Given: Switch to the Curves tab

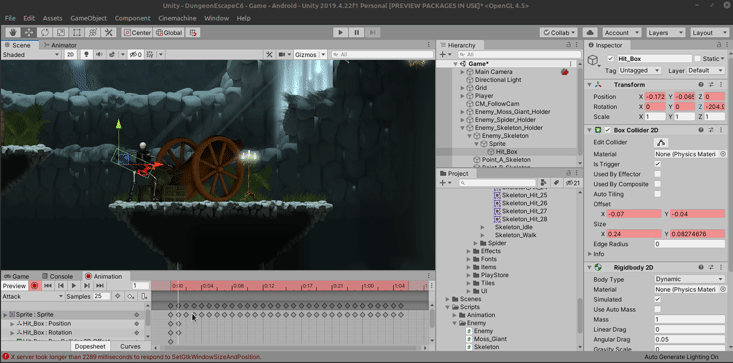Looking at the screenshot, I should 130,347.
